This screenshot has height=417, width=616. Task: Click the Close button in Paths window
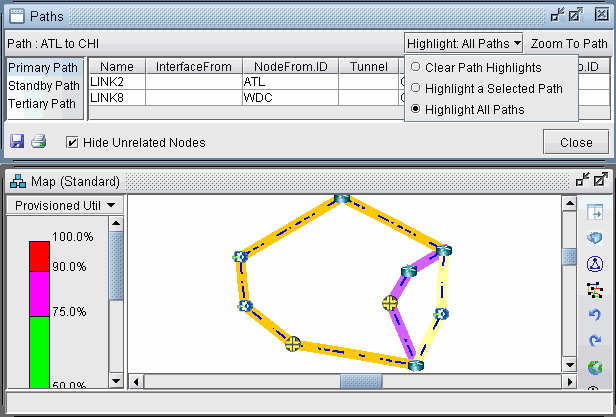[x=575, y=142]
